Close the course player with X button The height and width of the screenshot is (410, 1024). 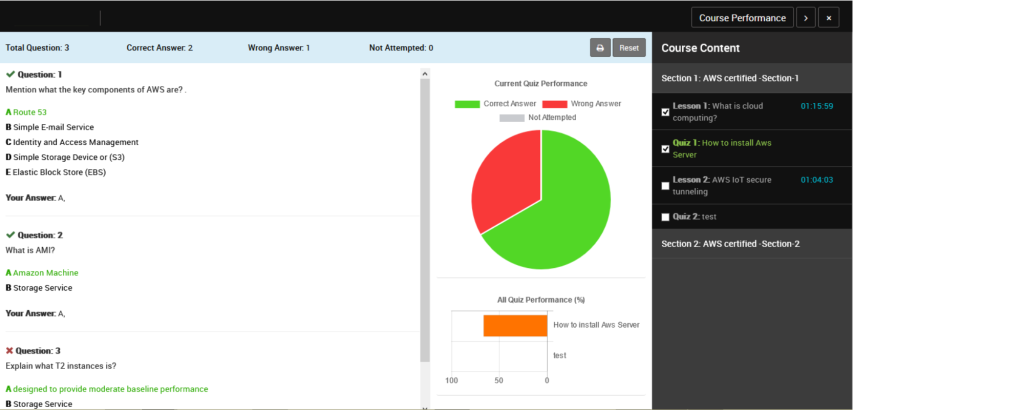pyautogui.click(x=829, y=18)
